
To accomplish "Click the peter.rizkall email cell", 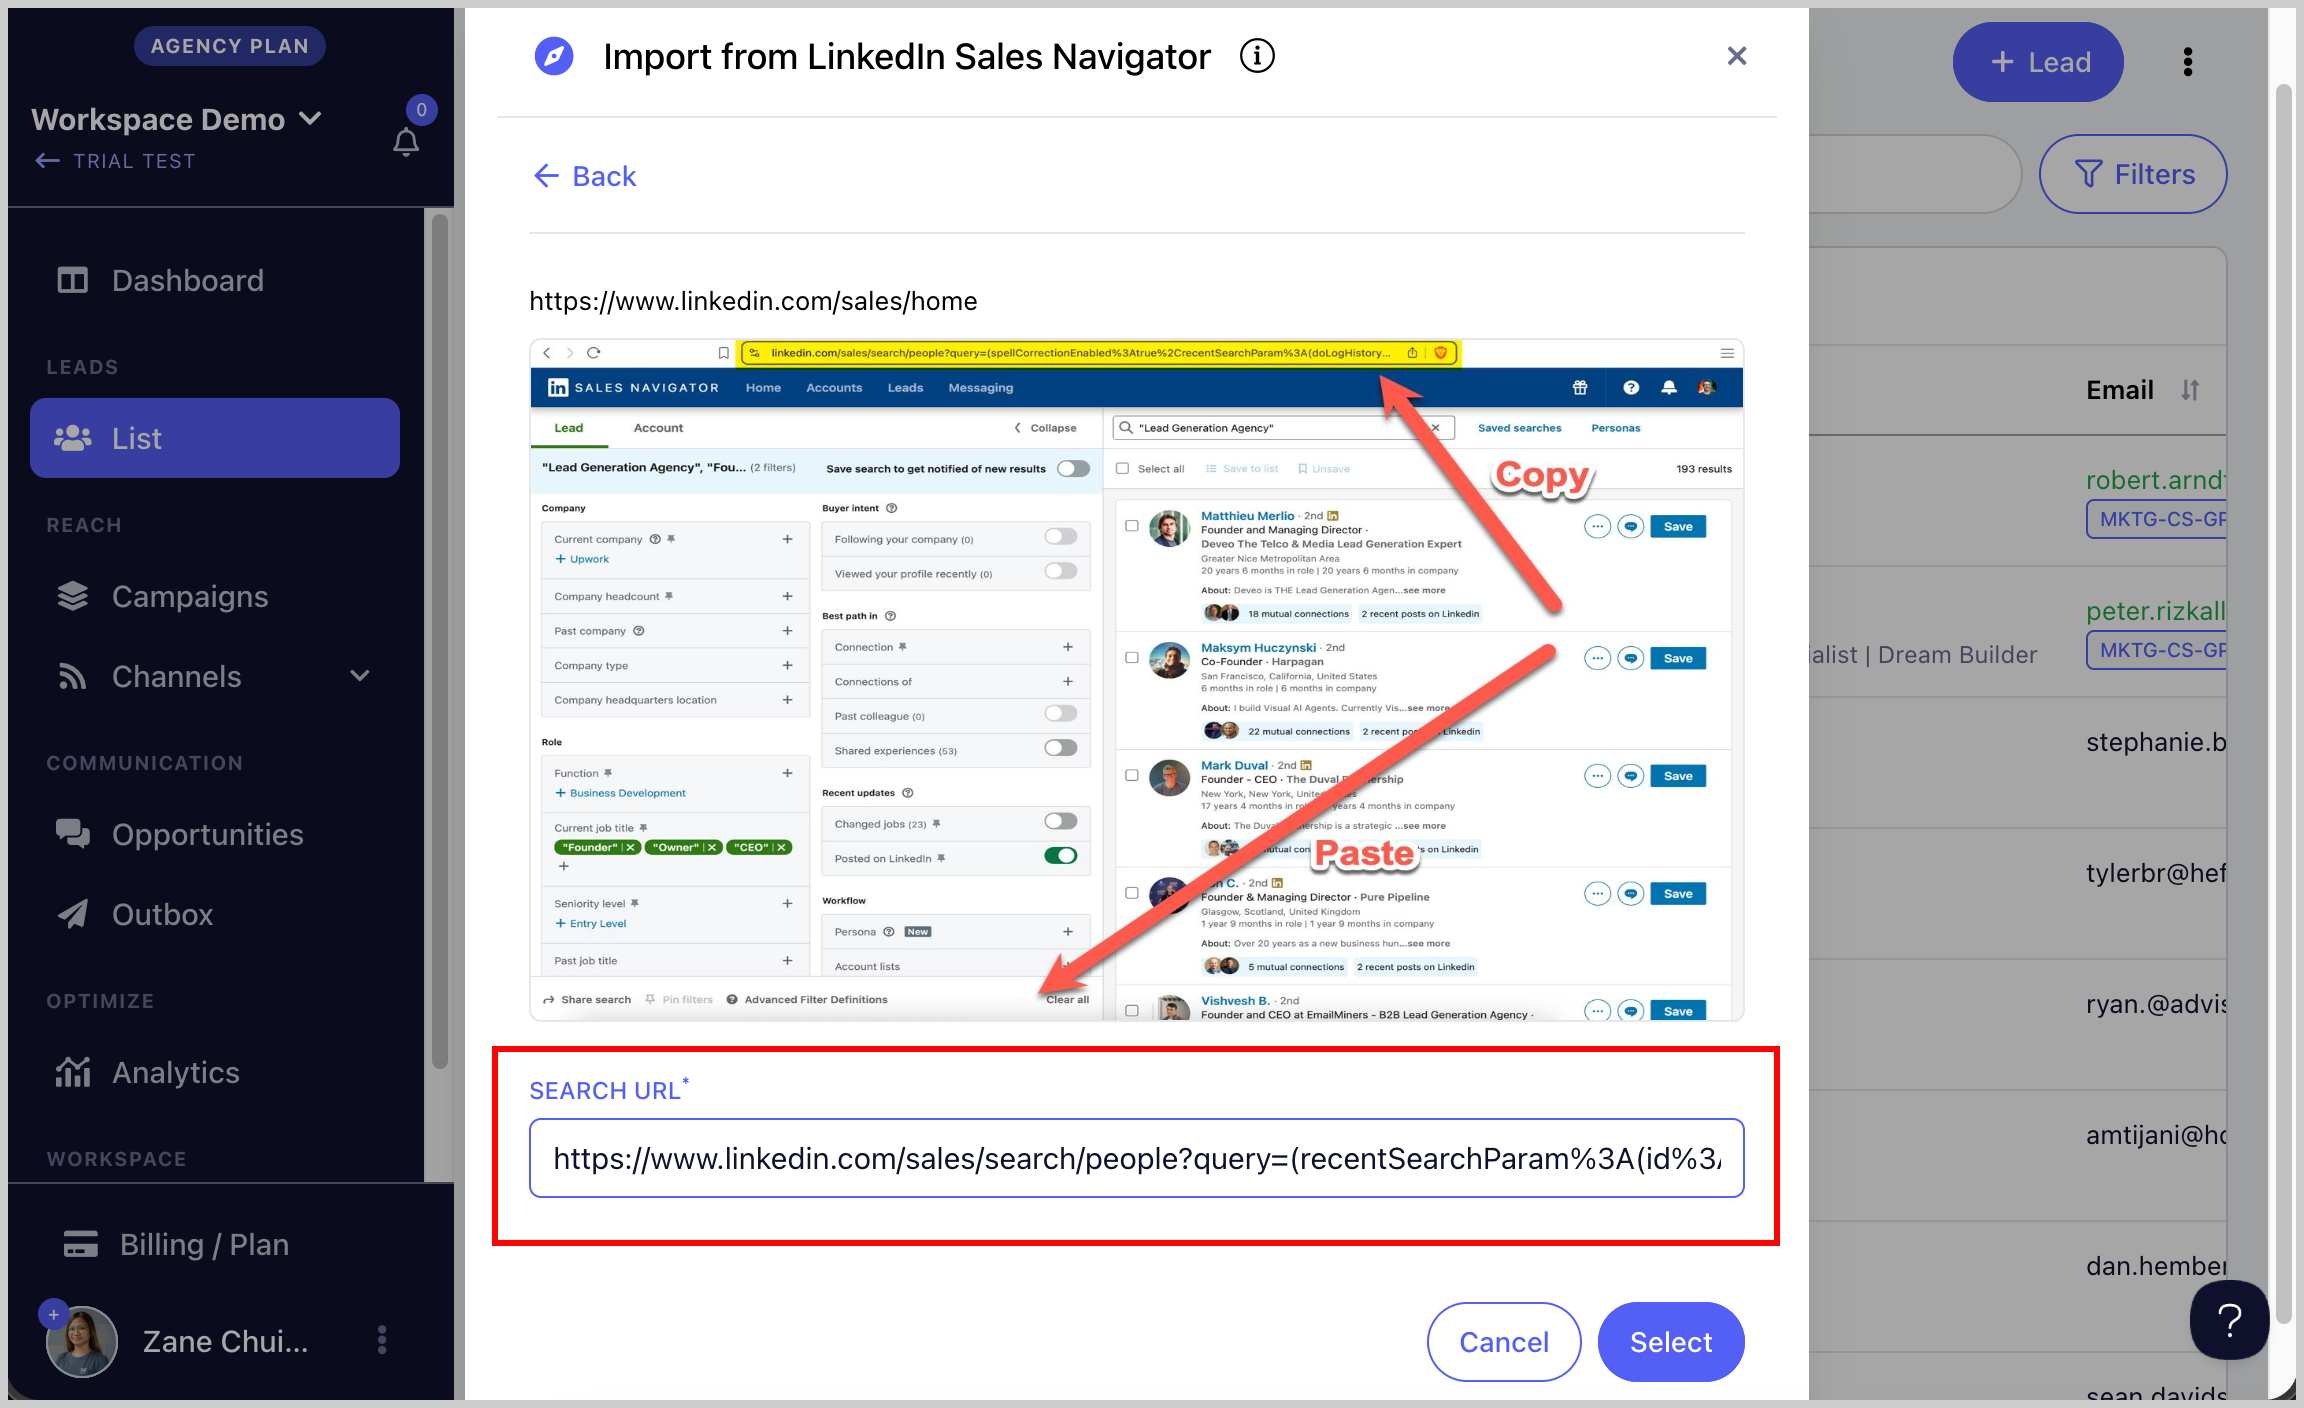I will point(2155,611).
